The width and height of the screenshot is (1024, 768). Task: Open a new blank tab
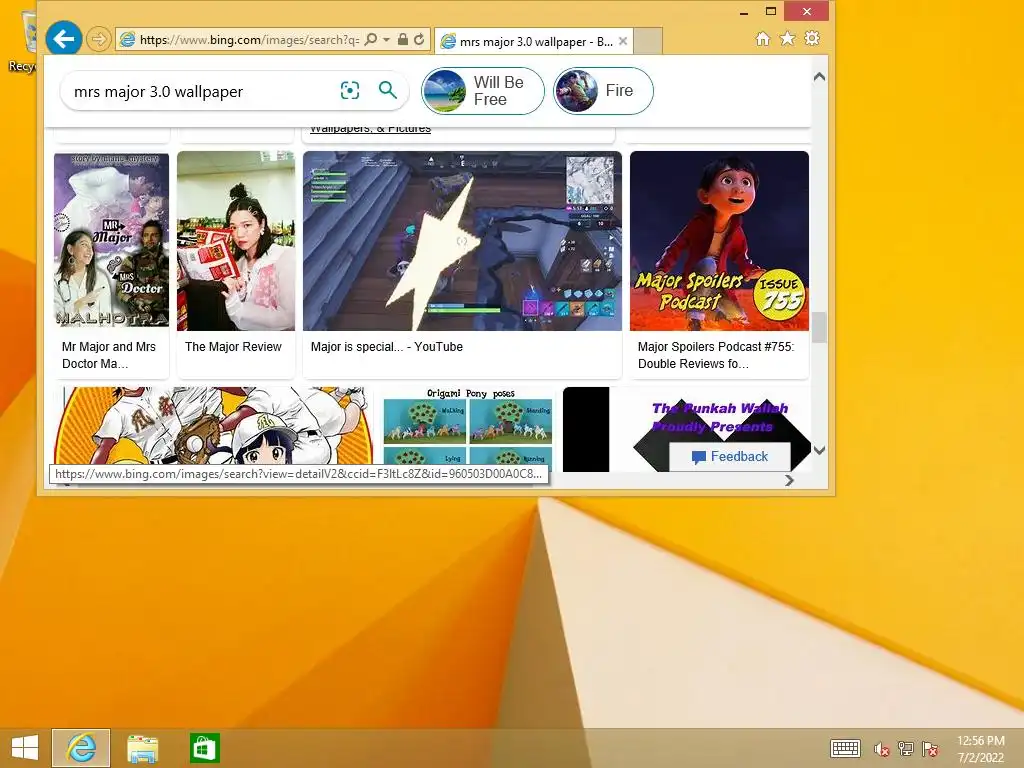coord(648,41)
